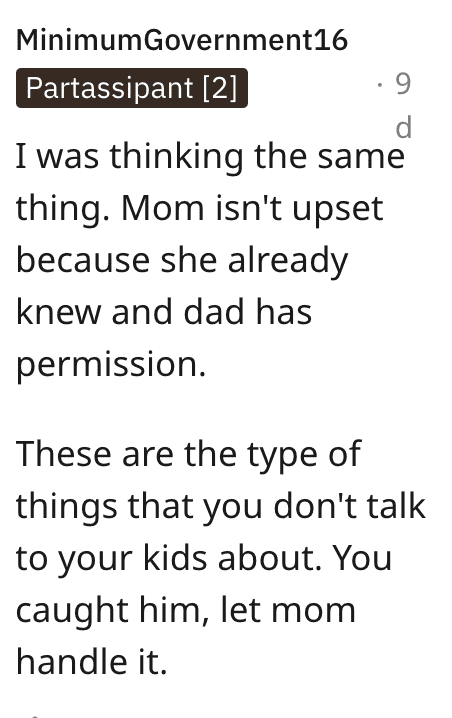The height and width of the screenshot is (718, 452).
Task: Click the word 'Mom' in first paragraph
Action: [162, 209]
